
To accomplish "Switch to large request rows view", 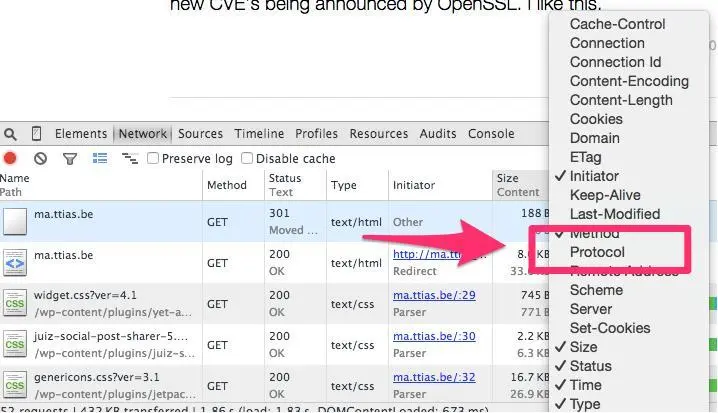I will [x=100, y=158].
